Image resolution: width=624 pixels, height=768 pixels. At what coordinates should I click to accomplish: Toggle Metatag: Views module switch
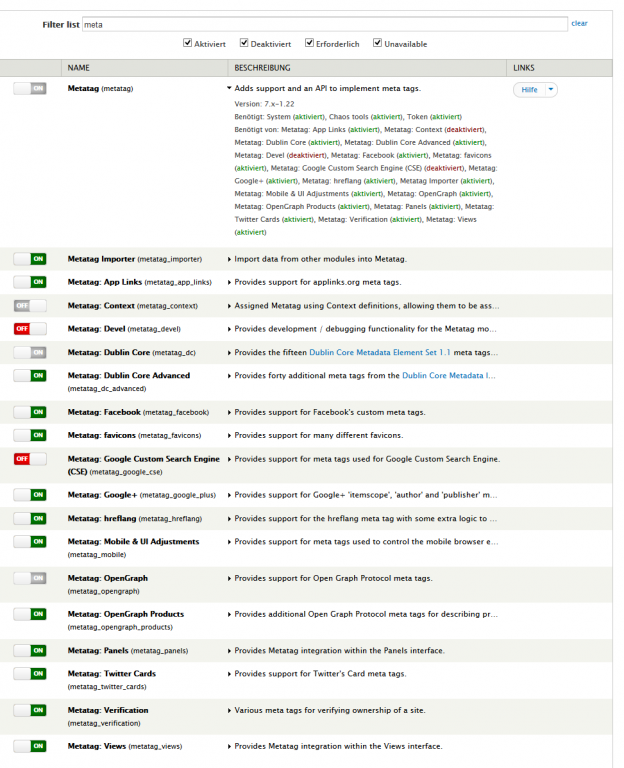coord(30,746)
